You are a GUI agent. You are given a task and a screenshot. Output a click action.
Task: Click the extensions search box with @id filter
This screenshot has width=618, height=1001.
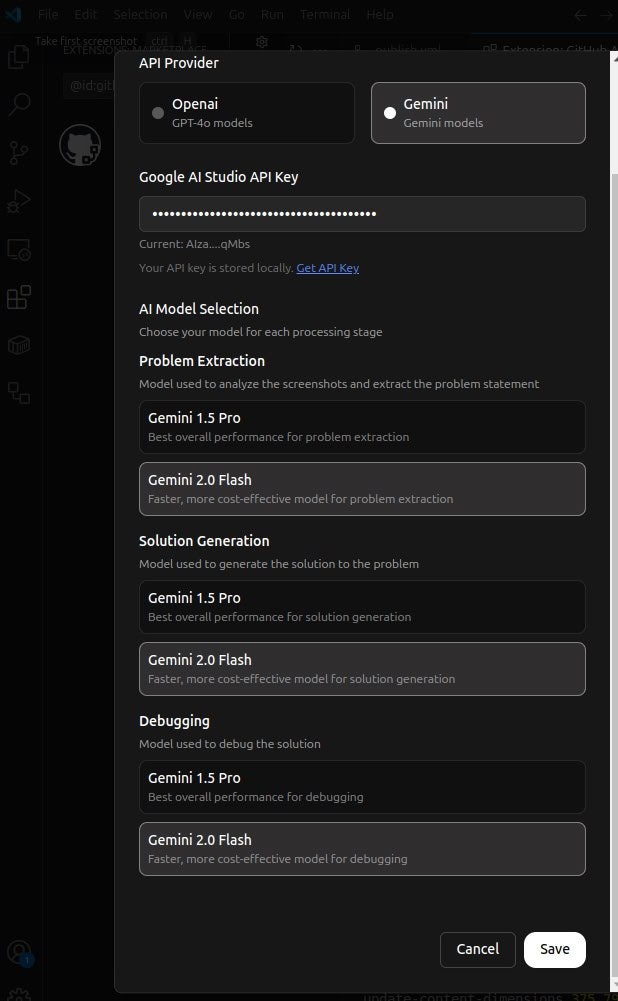[x=89, y=86]
